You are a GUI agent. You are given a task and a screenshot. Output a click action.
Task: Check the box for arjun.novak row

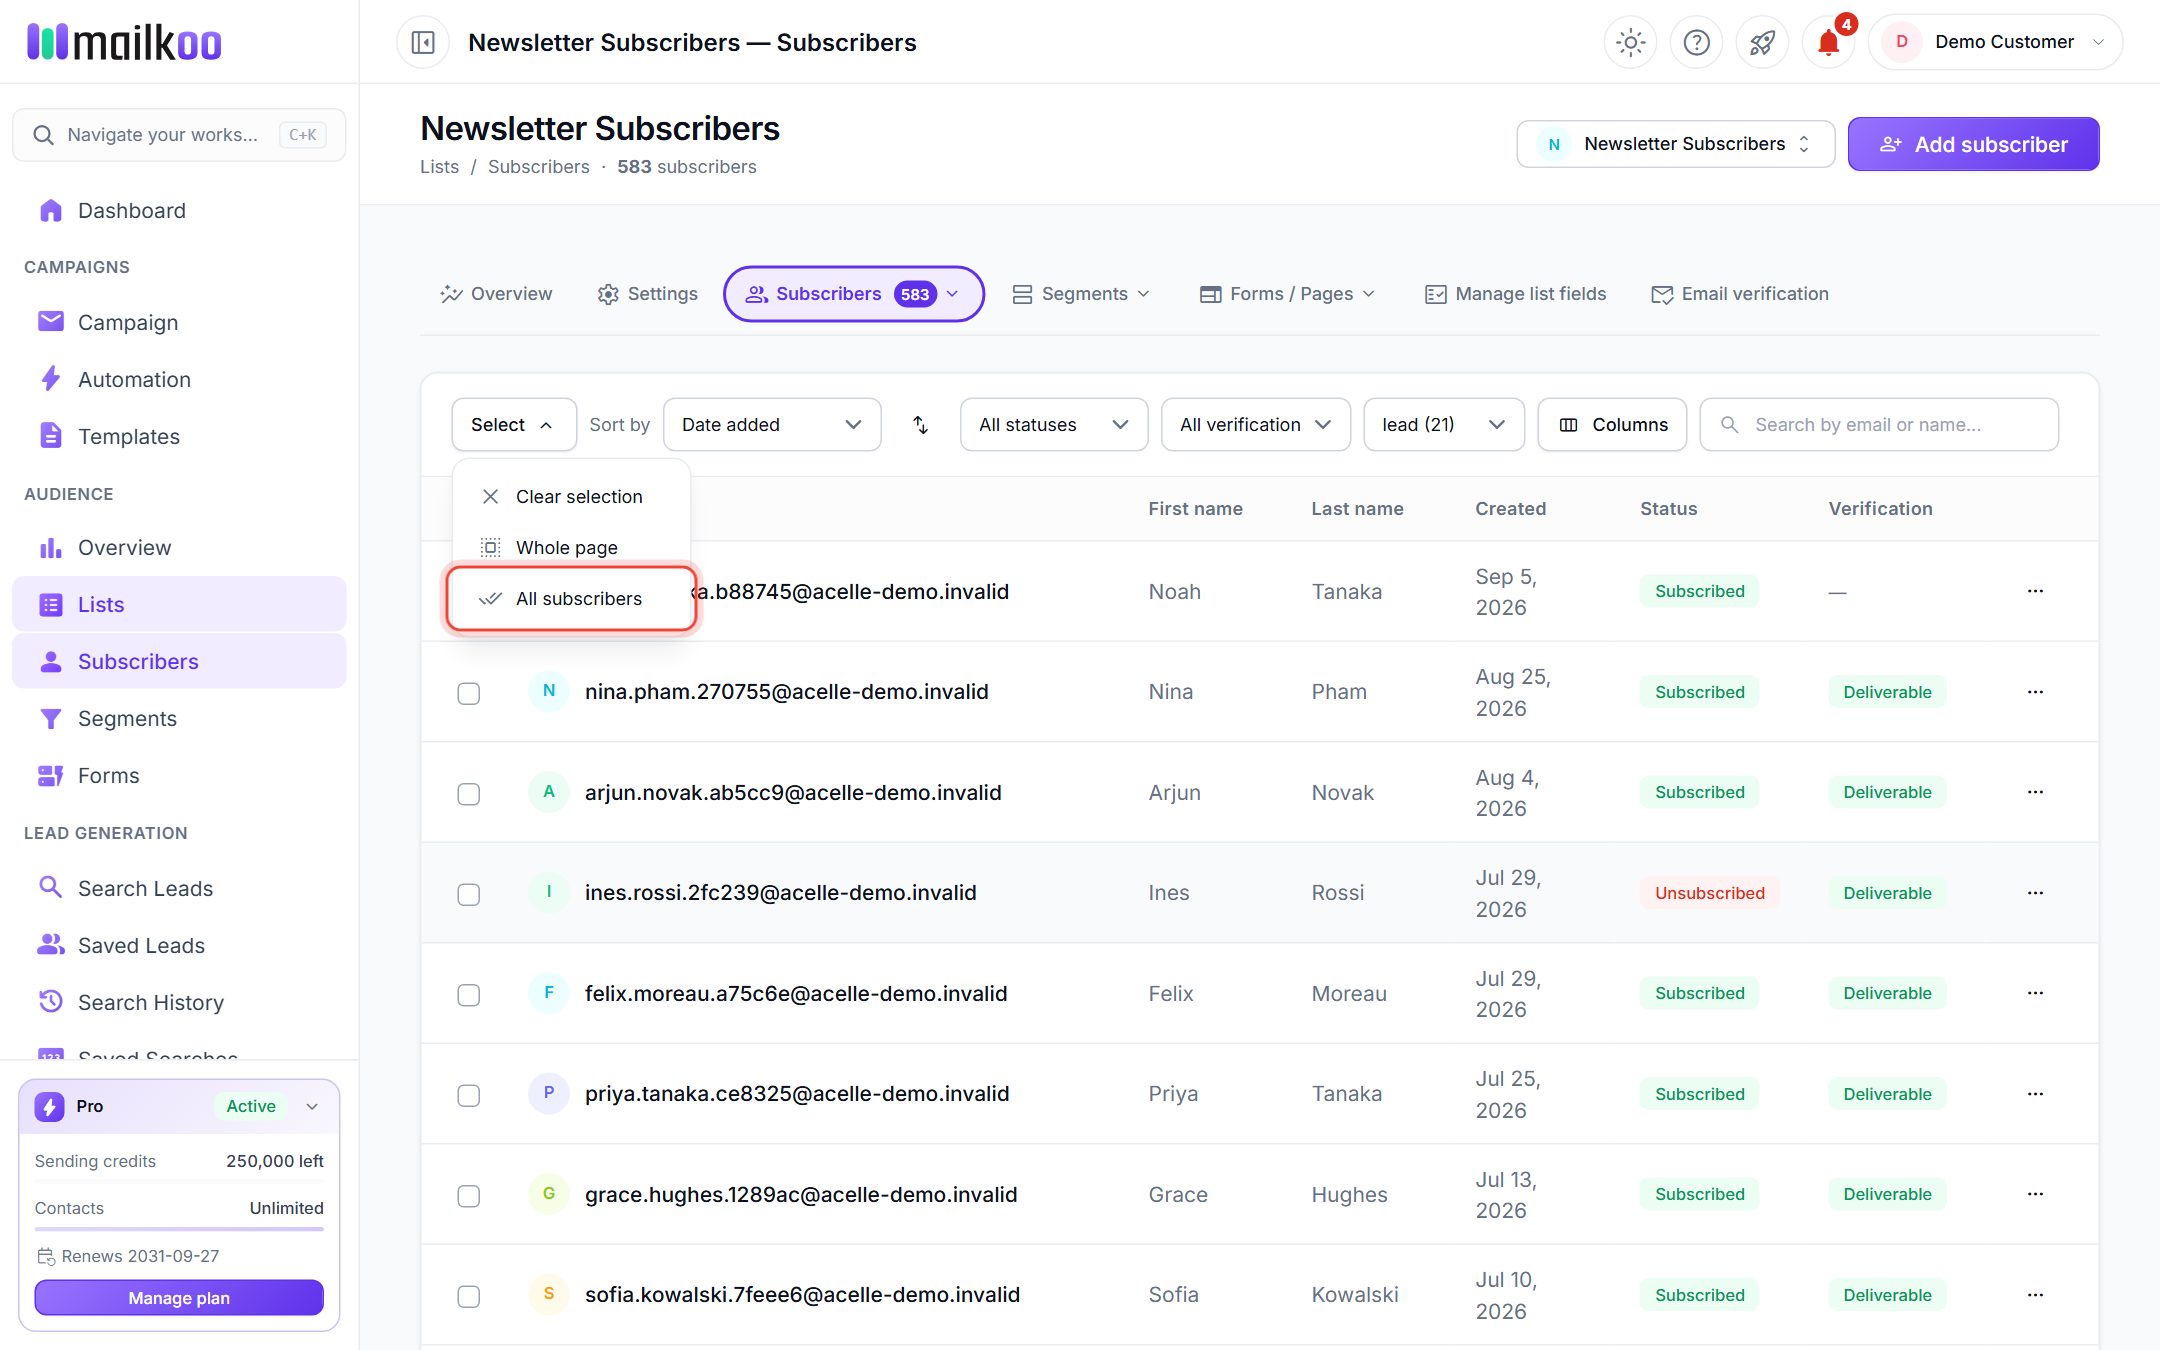(x=469, y=794)
